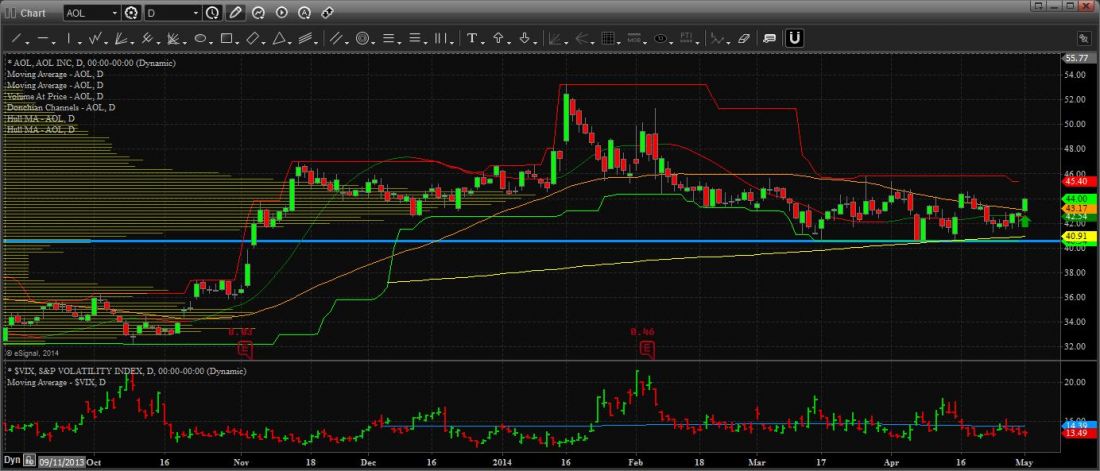Open the D interval dropdown
Image resolution: width=1100 pixels, height=471 pixels.
[x=195, y=13]
